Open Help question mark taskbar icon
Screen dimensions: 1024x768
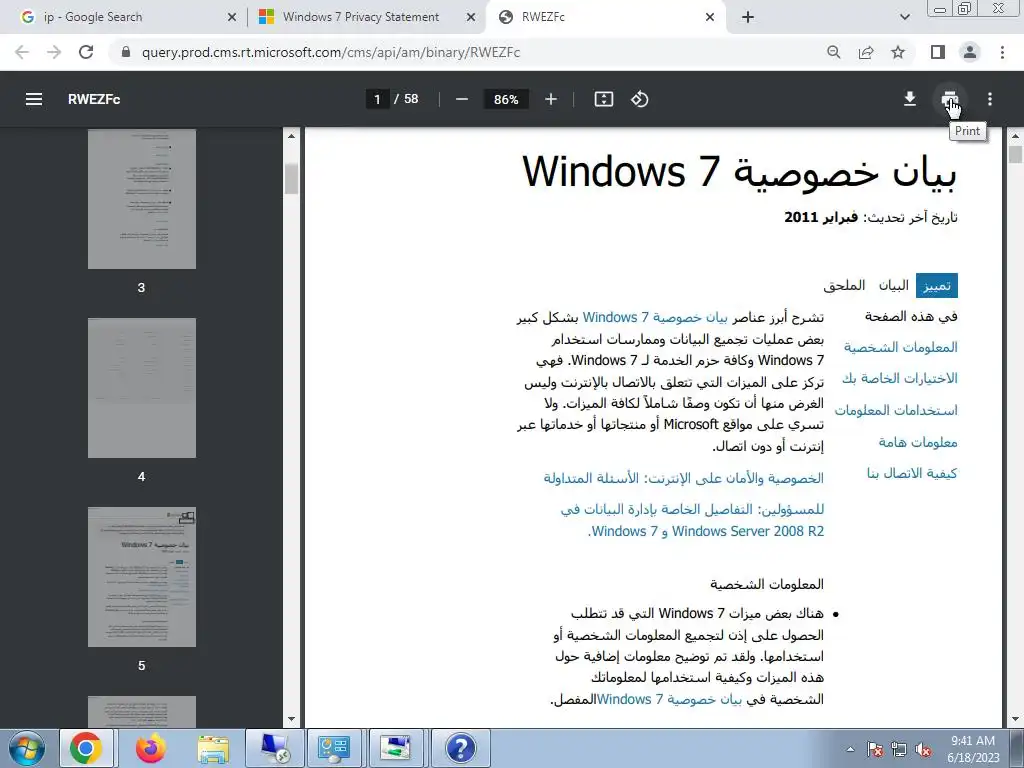(460, 748)
